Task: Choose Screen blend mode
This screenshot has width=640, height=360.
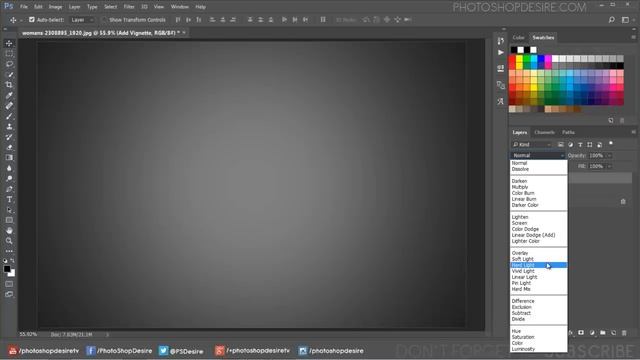Action: pos(538,223)
